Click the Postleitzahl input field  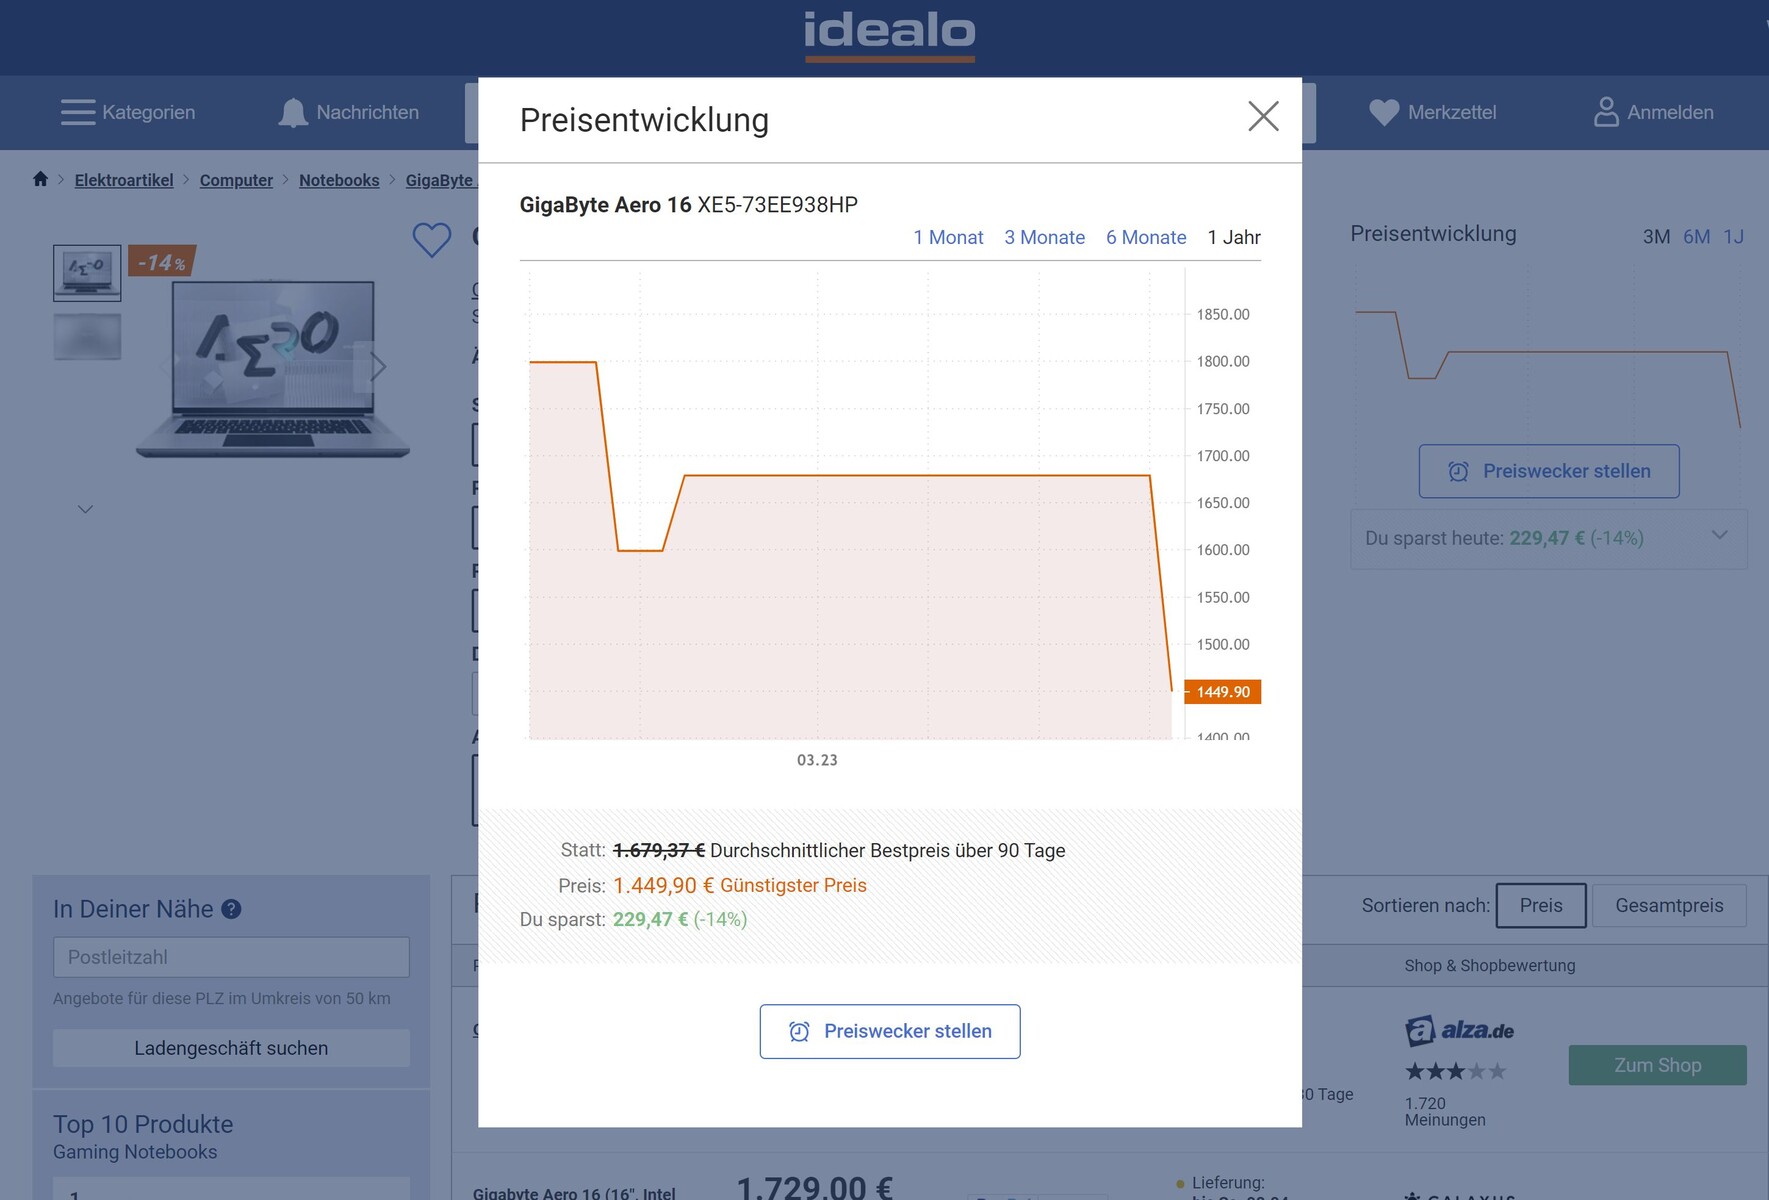tap(231, 957)
